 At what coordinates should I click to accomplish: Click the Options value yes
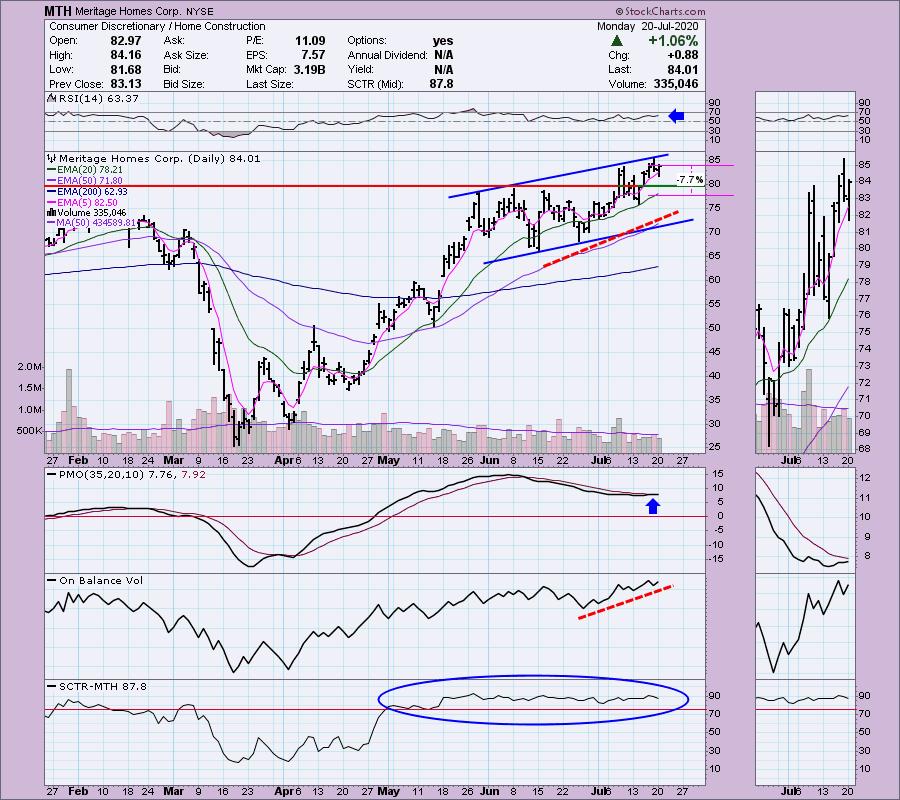tap(443, 41)
